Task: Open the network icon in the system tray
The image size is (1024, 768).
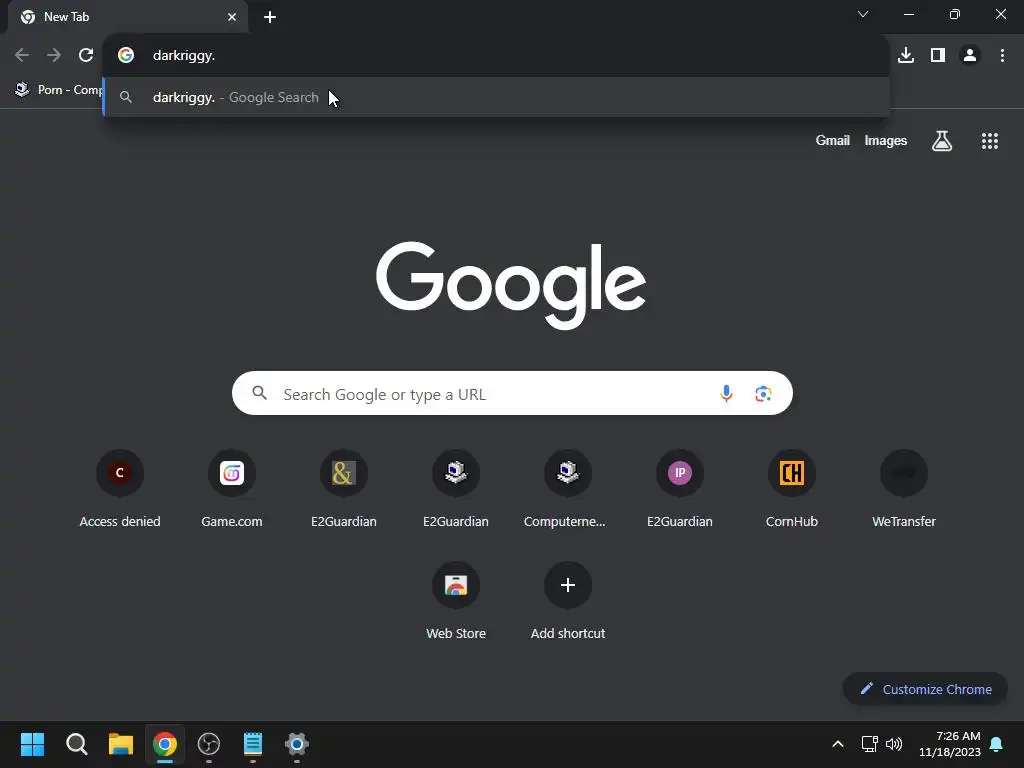Action: tap(869, 744)
